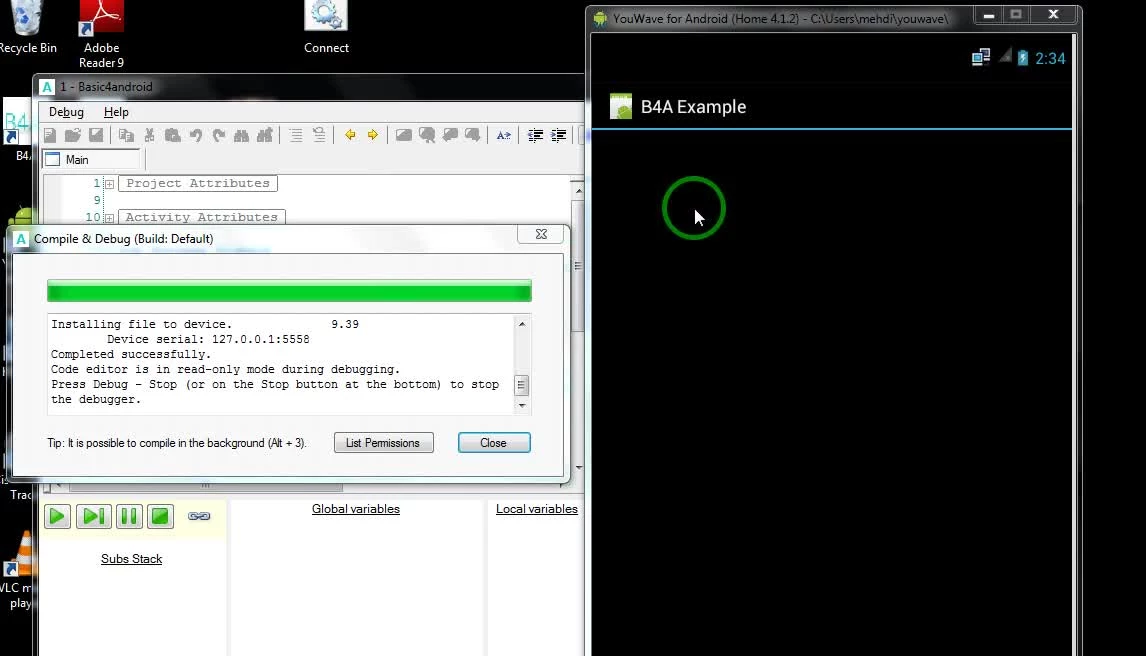Click the New file toolbar icon
Image resolution: width=1146 pixels, height=656 pixels.
point(50,135)
